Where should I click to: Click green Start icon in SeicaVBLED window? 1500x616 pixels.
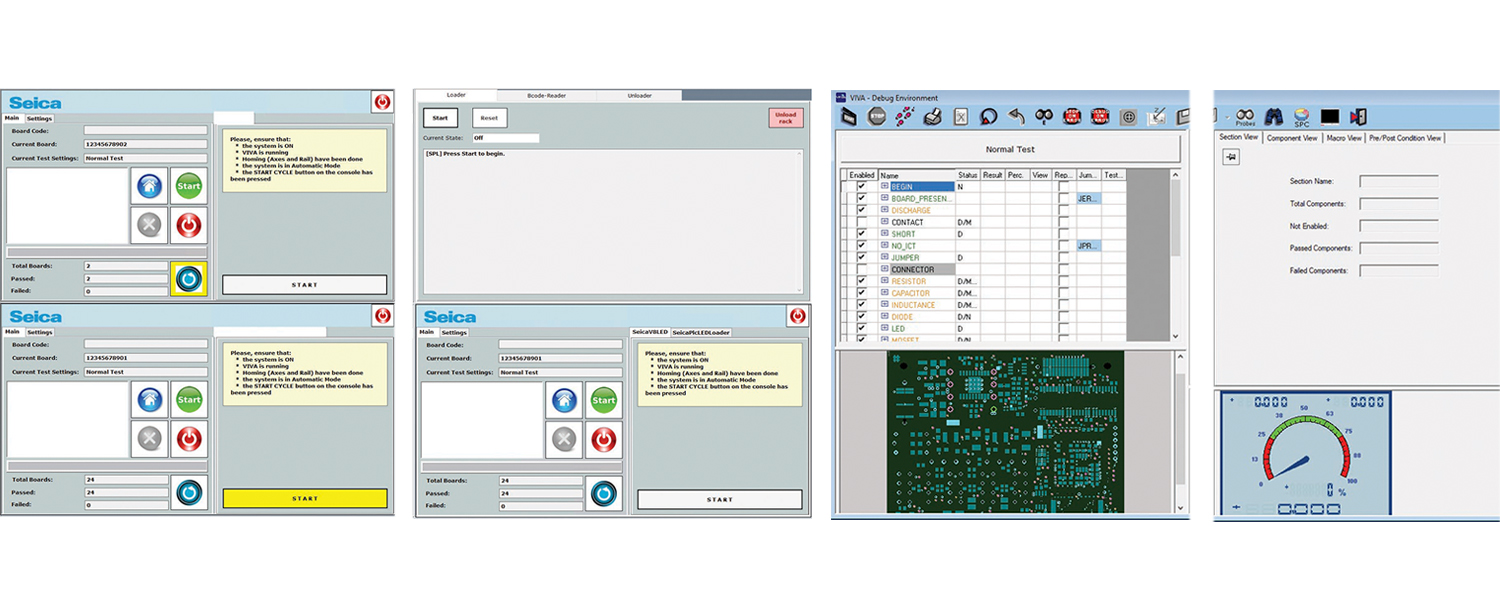(x=604, y=401)
